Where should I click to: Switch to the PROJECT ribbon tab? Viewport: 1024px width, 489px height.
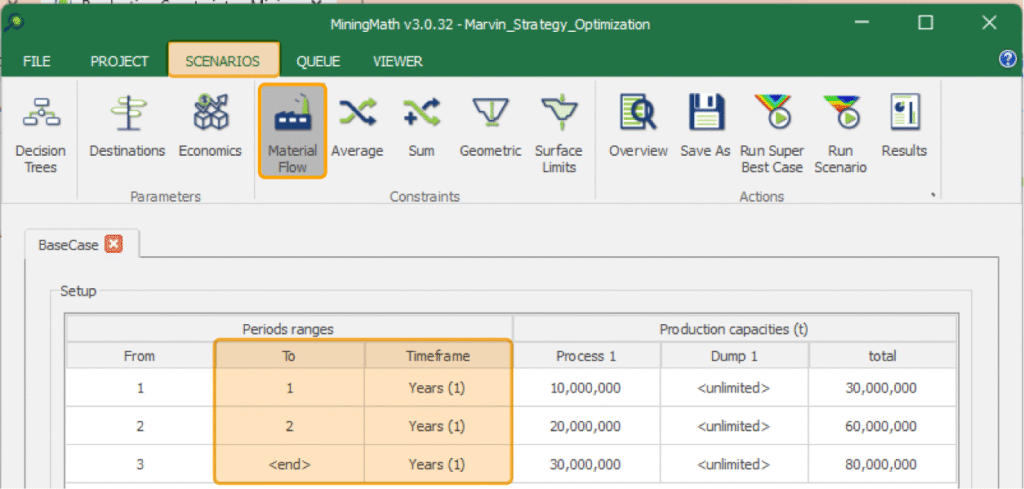(x=119, y=61)
